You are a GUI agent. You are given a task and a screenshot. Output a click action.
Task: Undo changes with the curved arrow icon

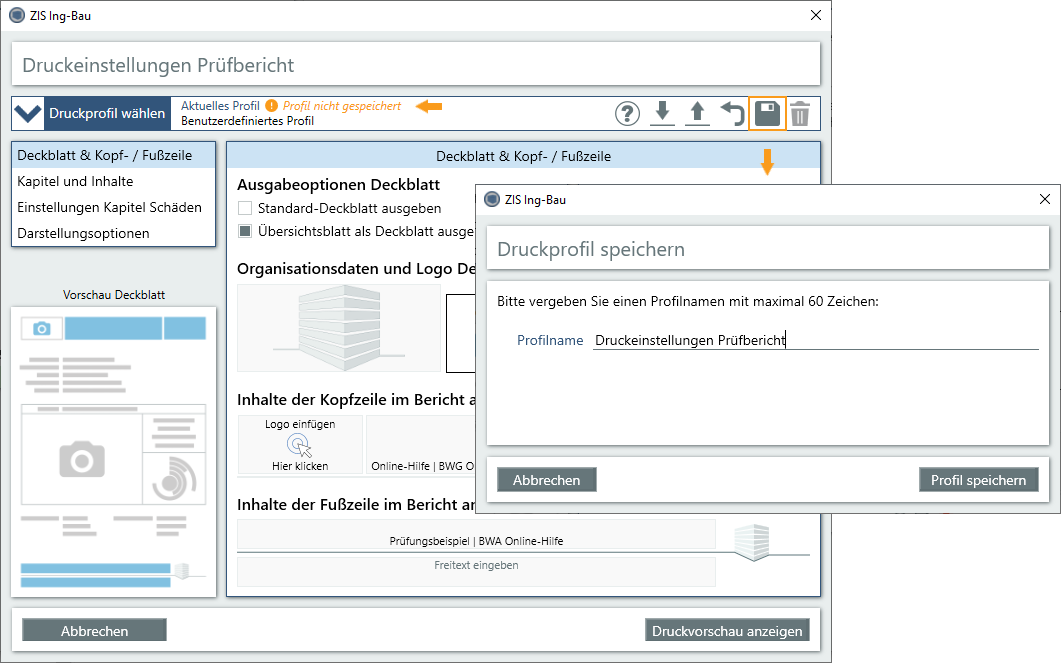(x=732, y=113)
